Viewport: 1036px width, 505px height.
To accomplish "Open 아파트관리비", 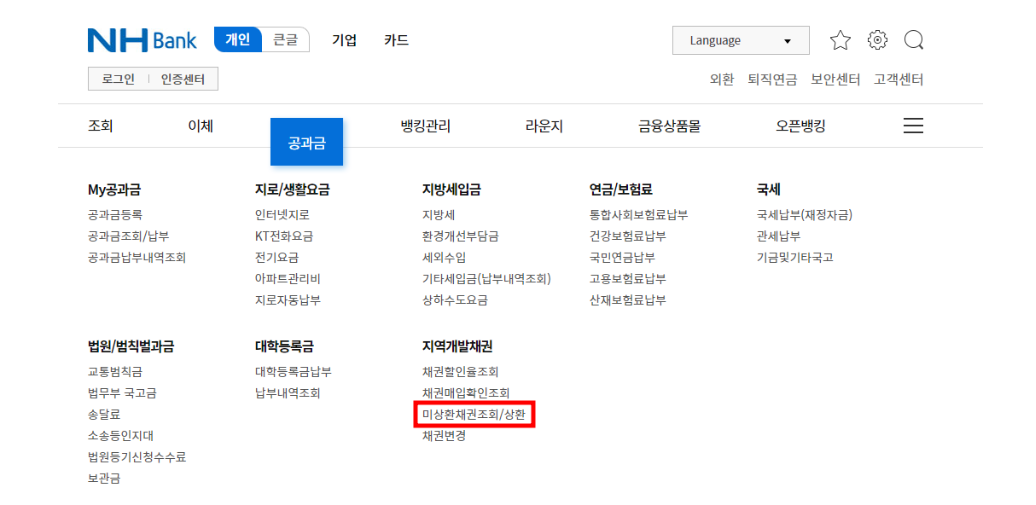I will pyautogui.click(x=287, y=279).
